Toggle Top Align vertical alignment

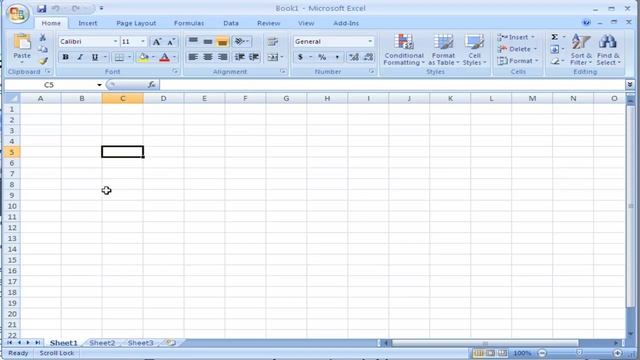pyautogui.click(x=193, y=41)
